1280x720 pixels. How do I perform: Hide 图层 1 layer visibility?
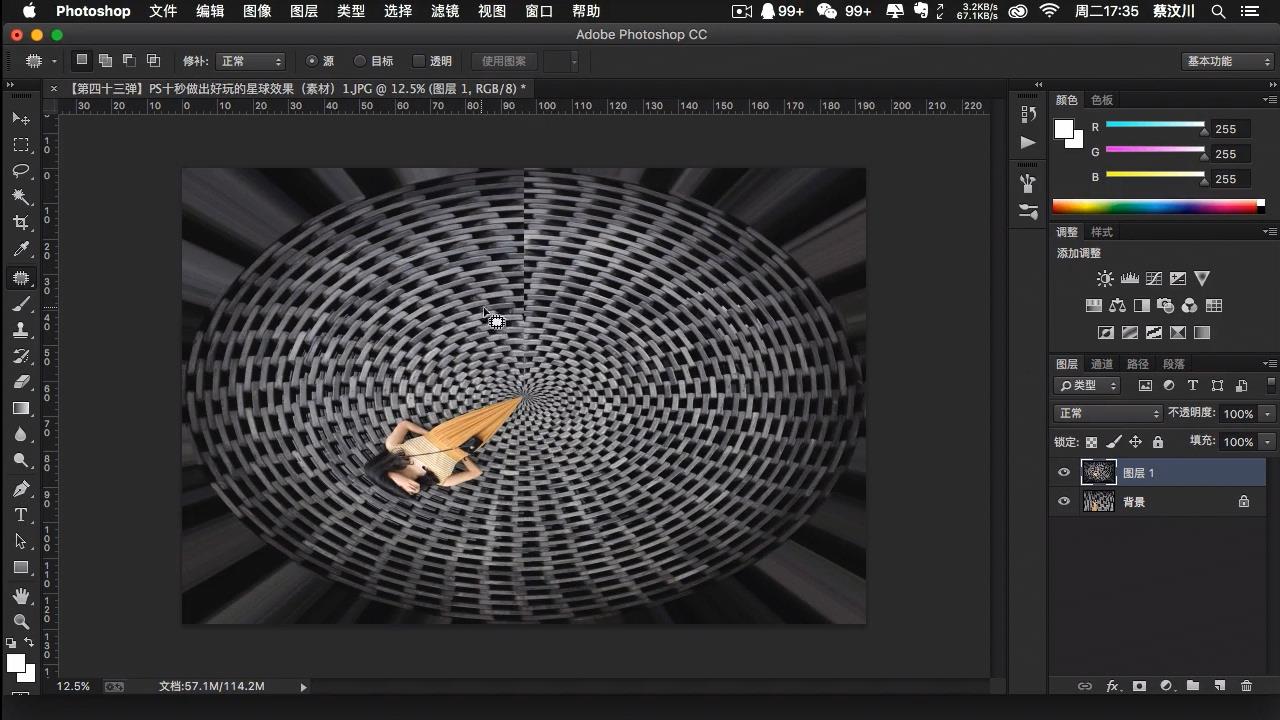pyautogui.click(x=1064, y=473)
